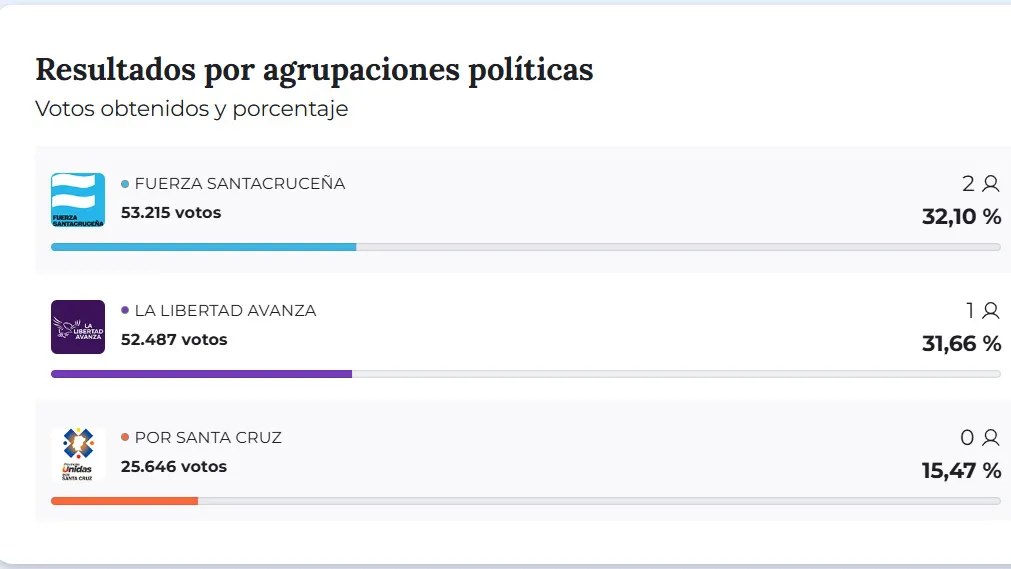Click the orange Por Santa Cruz progress bar
Viewport: 1011px width, 569px height.
pos(124,501)
